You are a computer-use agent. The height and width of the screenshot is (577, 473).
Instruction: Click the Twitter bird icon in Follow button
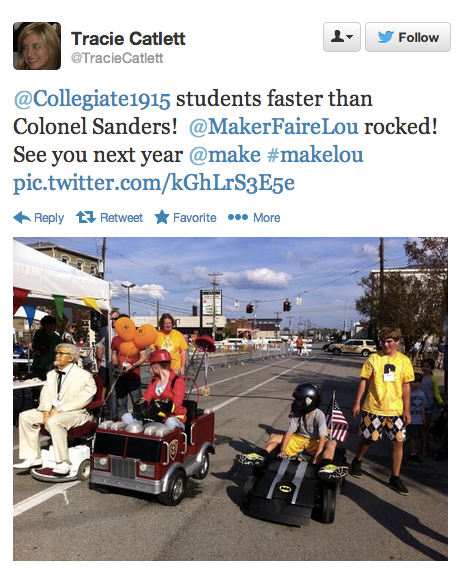[x=385, y=37]
